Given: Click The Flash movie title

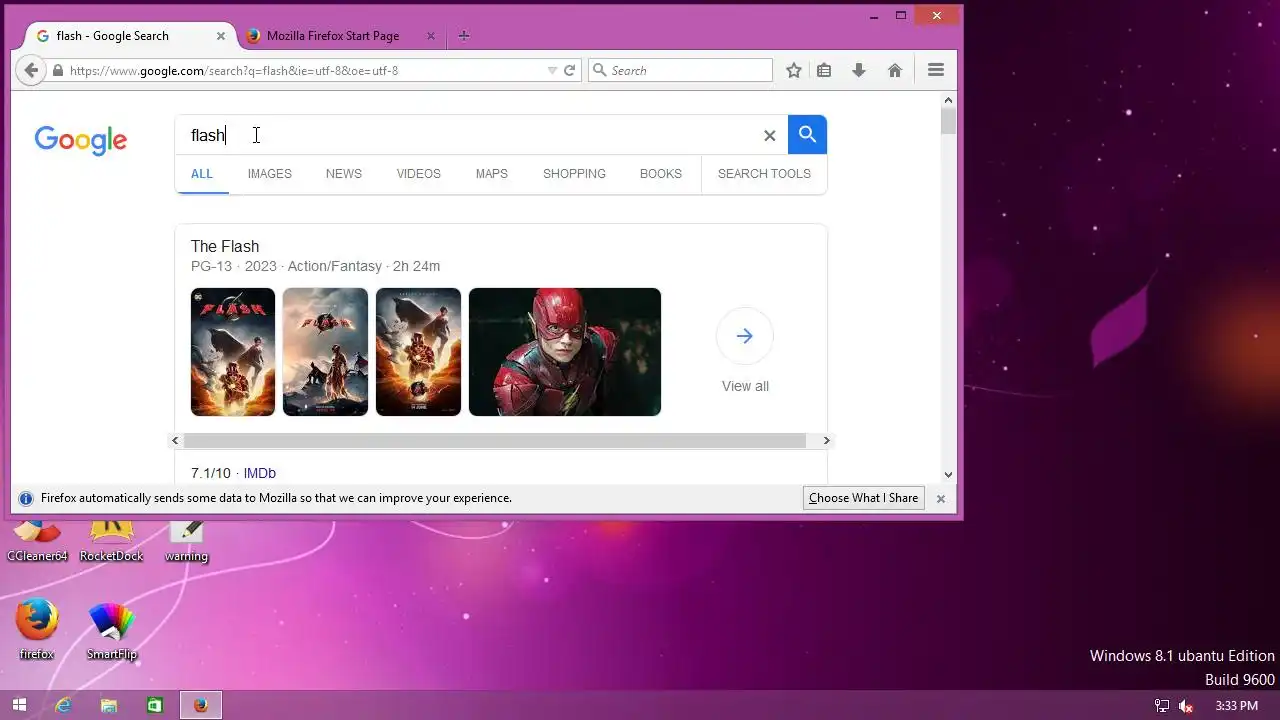Looking at the screenshot, I should pos(225,246).
